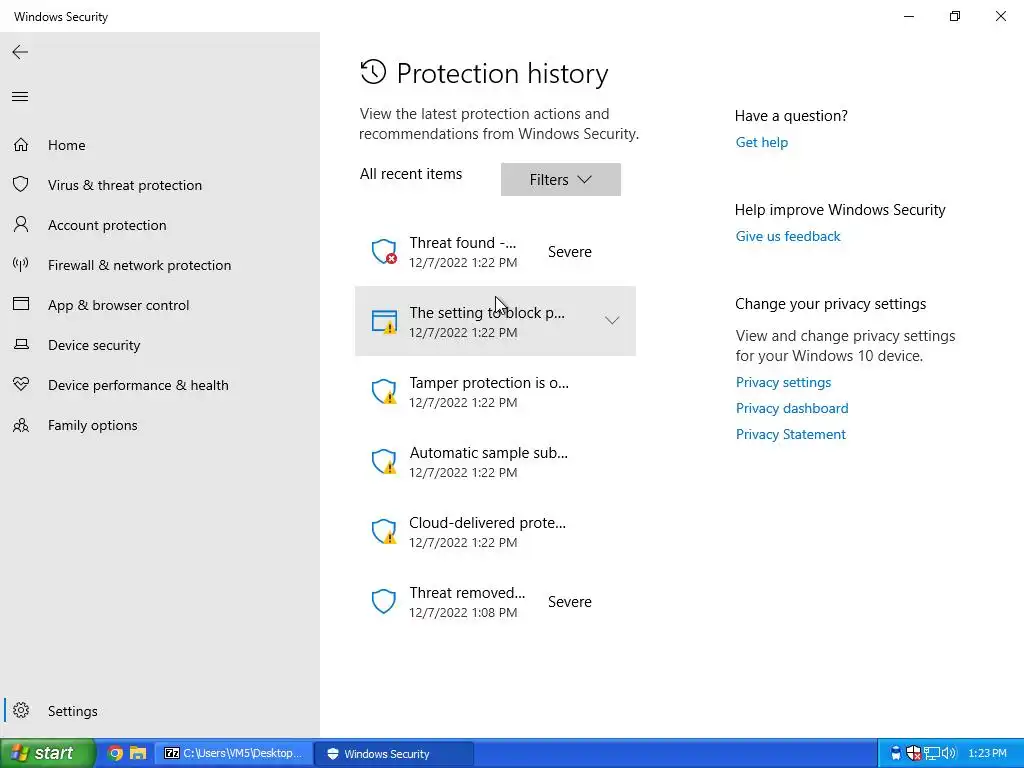This screenshot has height=768, width=1024.
Task: Open the Privacy Statement link
Action: 790,434
